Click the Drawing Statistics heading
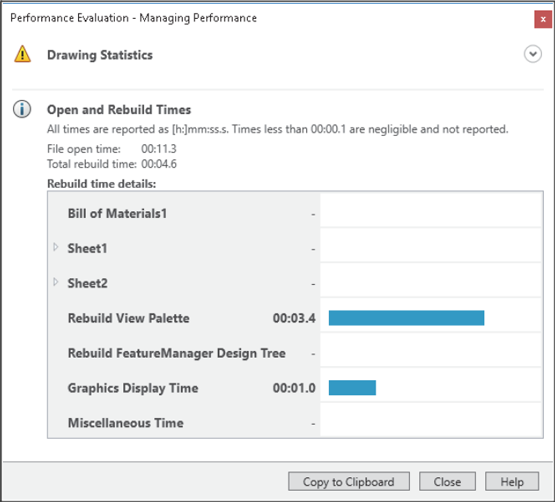 100,55
